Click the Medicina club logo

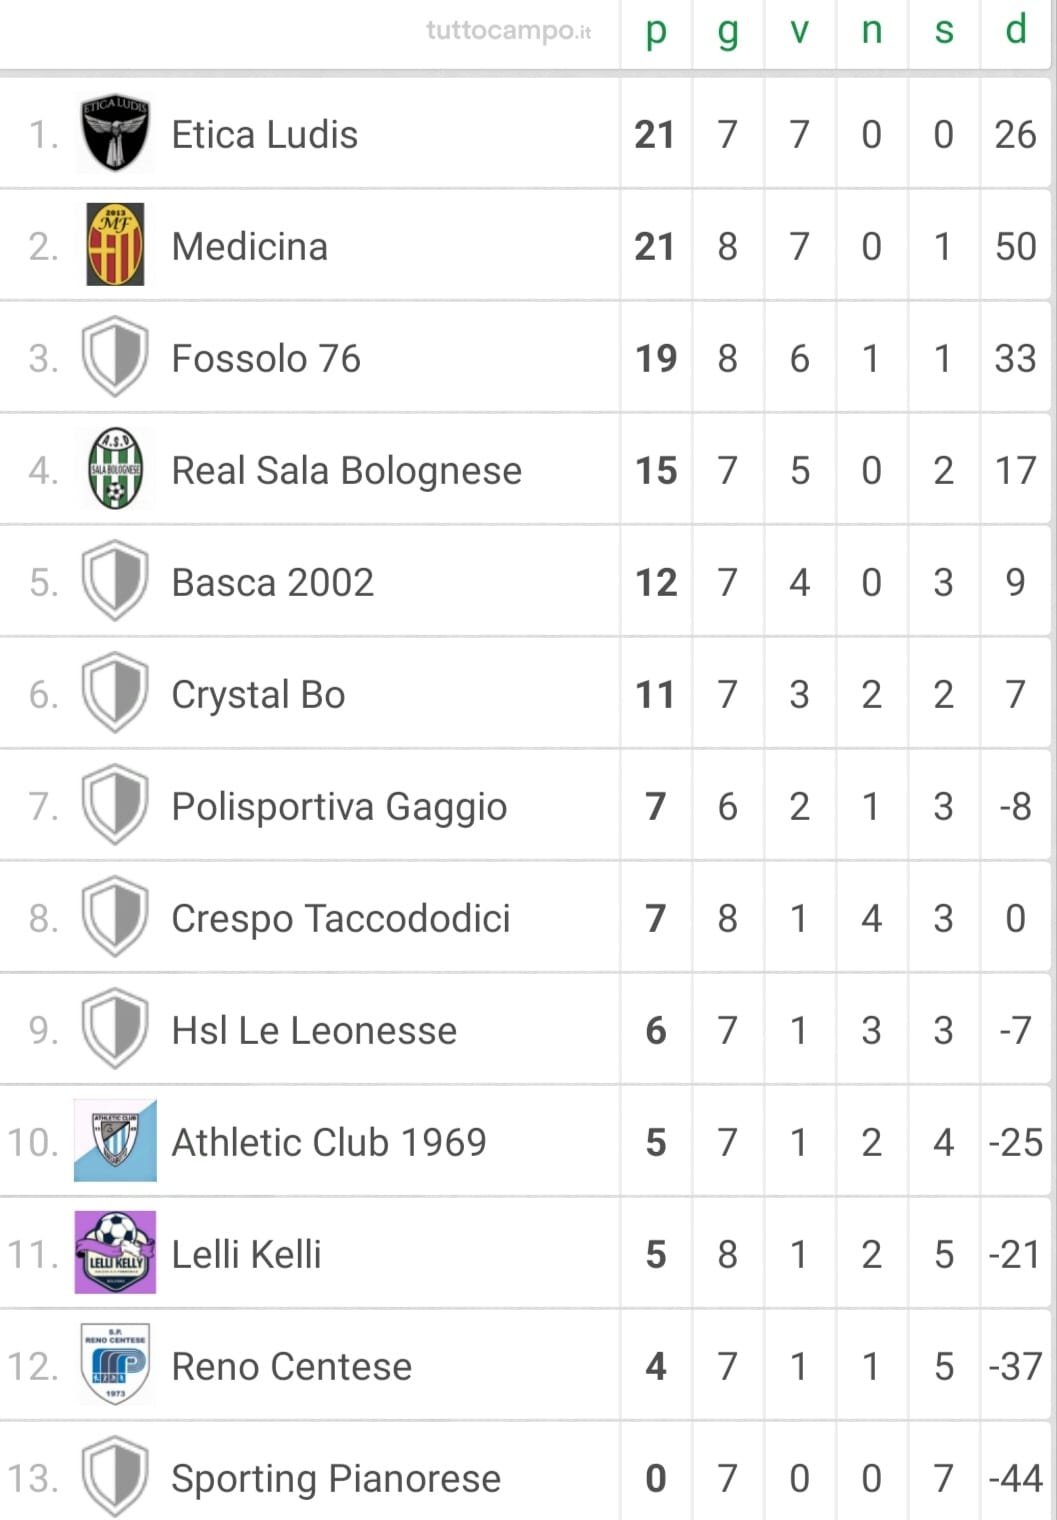(115, 245)
